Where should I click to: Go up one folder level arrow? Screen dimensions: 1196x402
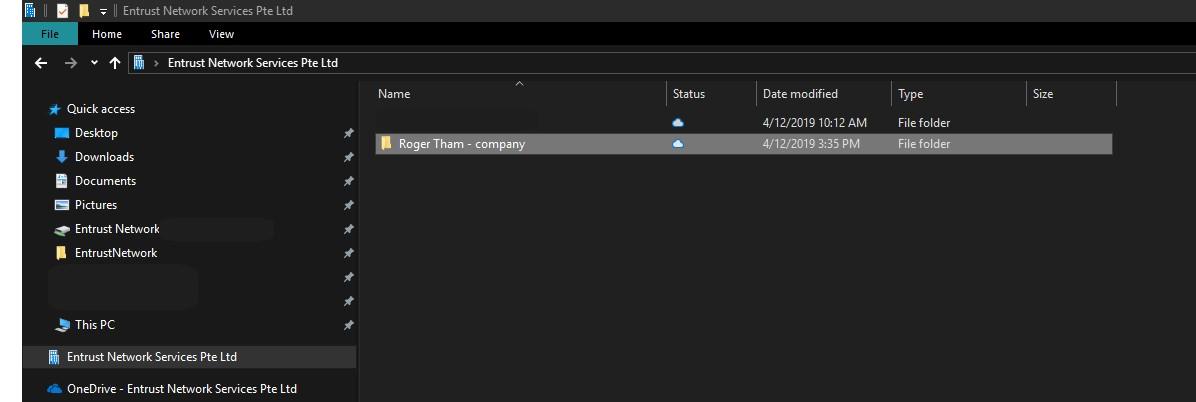[x=114, y=63]
